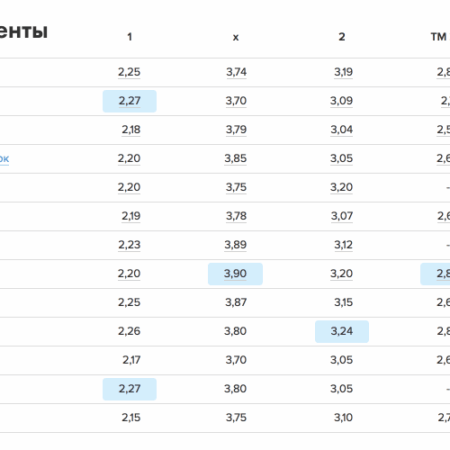Screen dimensions: 450x450
Task: Click the home-win odds 2,26
Action: (129, 331)
